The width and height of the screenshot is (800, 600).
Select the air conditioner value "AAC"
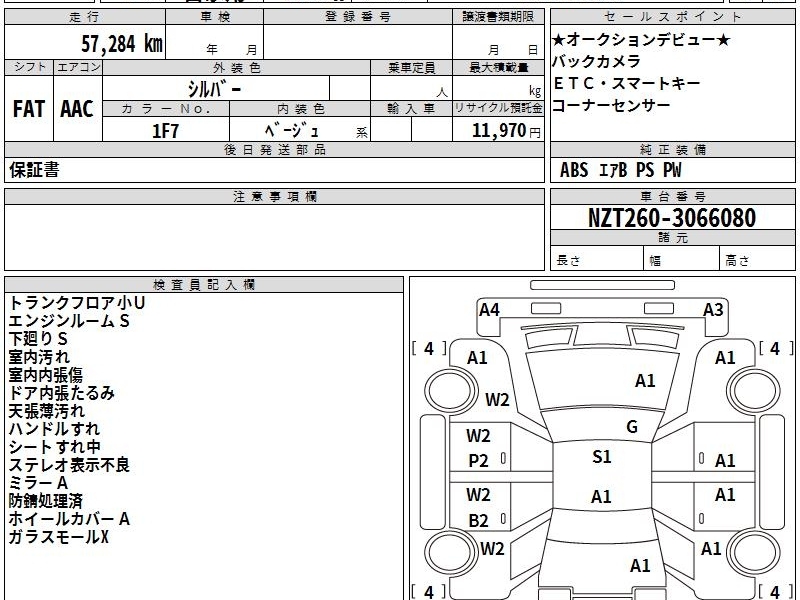click(77, 109)
